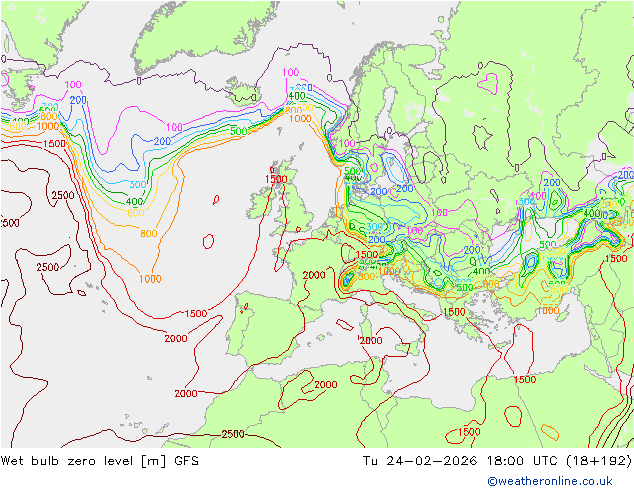
Task: Click the 'Wet bulb zero level [m] GFS' caption
Action: click(99, 461)
